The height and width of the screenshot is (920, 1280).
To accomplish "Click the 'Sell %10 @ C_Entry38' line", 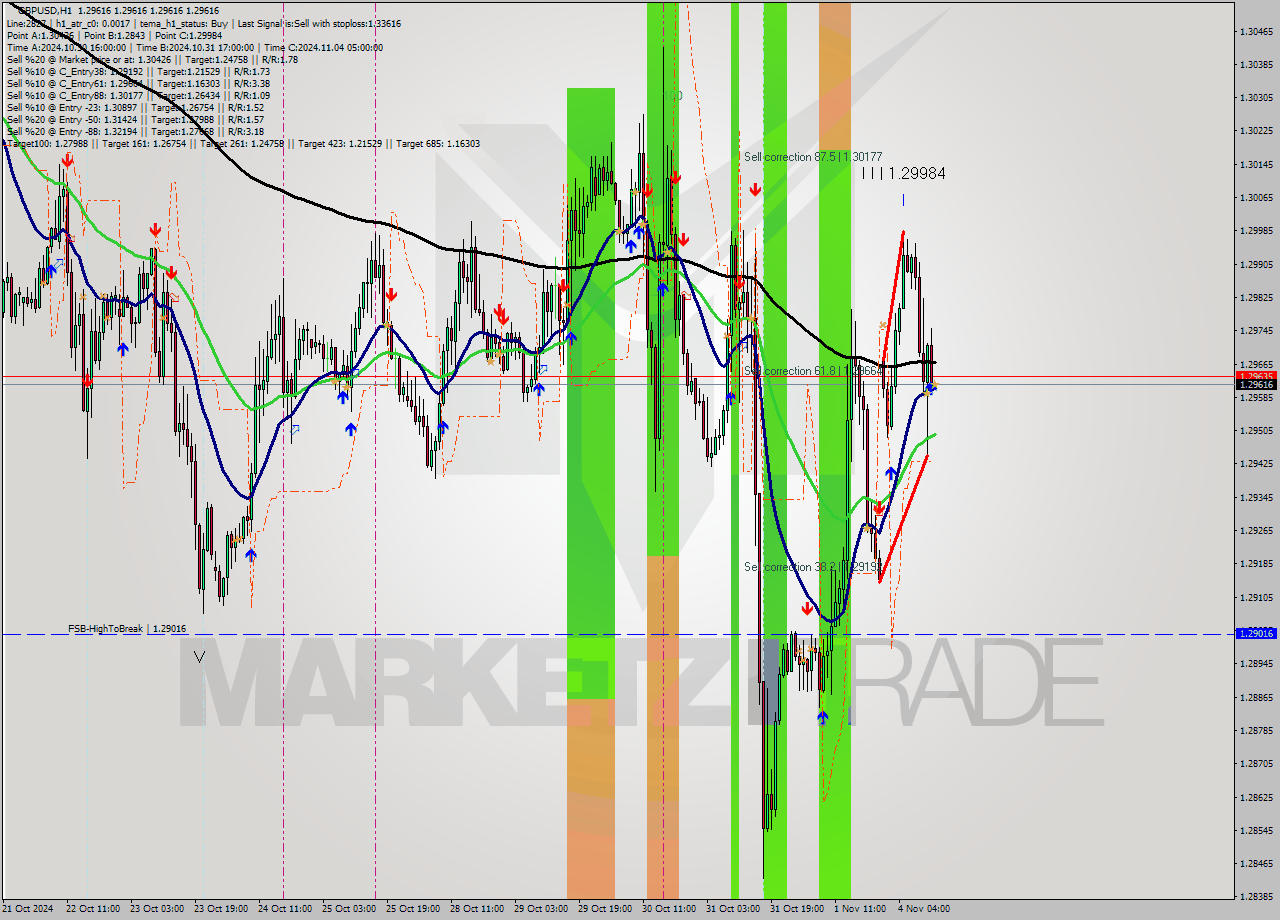I will pos(138,71).
